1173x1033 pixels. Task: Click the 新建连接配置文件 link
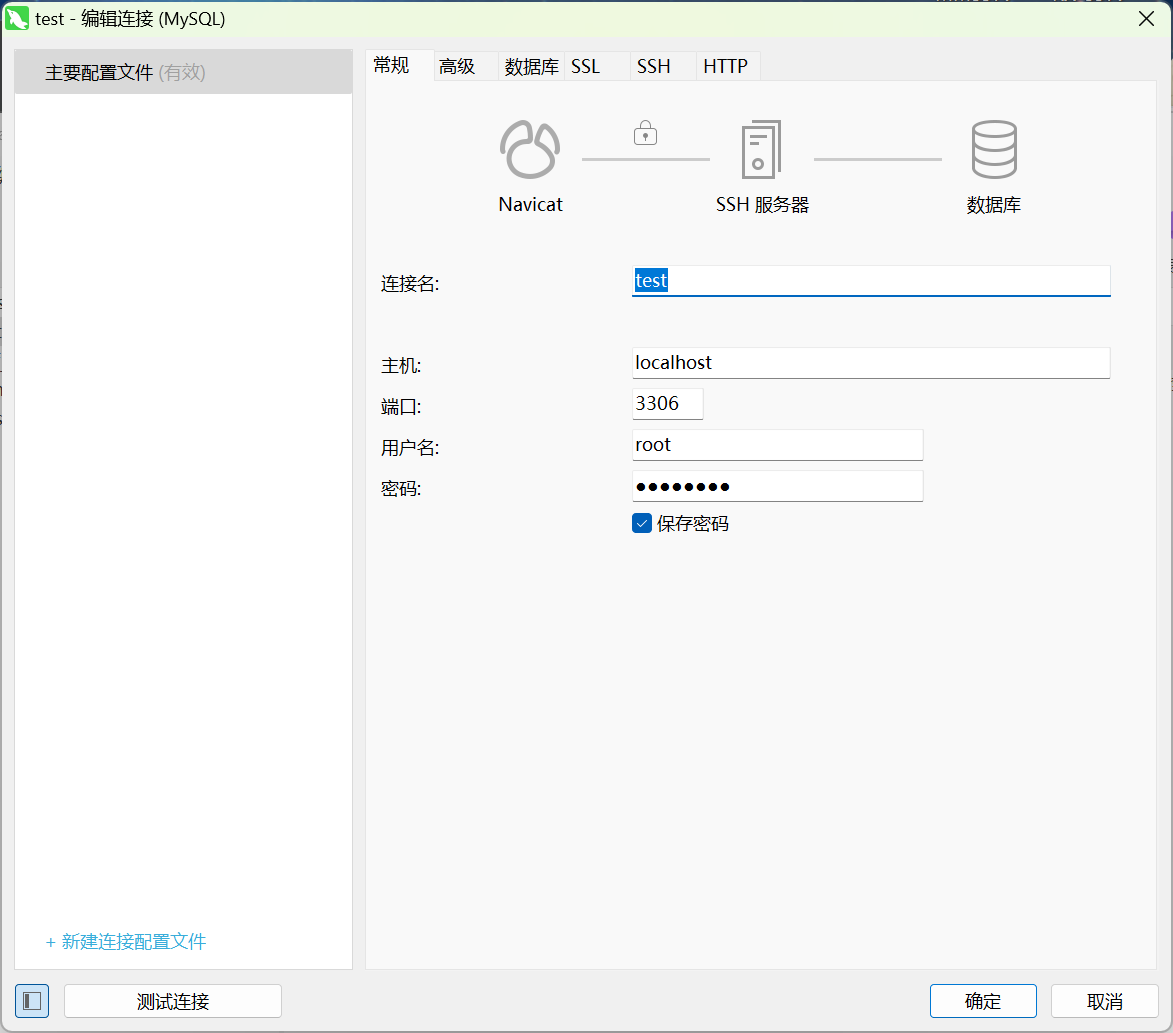coord(126,941)
